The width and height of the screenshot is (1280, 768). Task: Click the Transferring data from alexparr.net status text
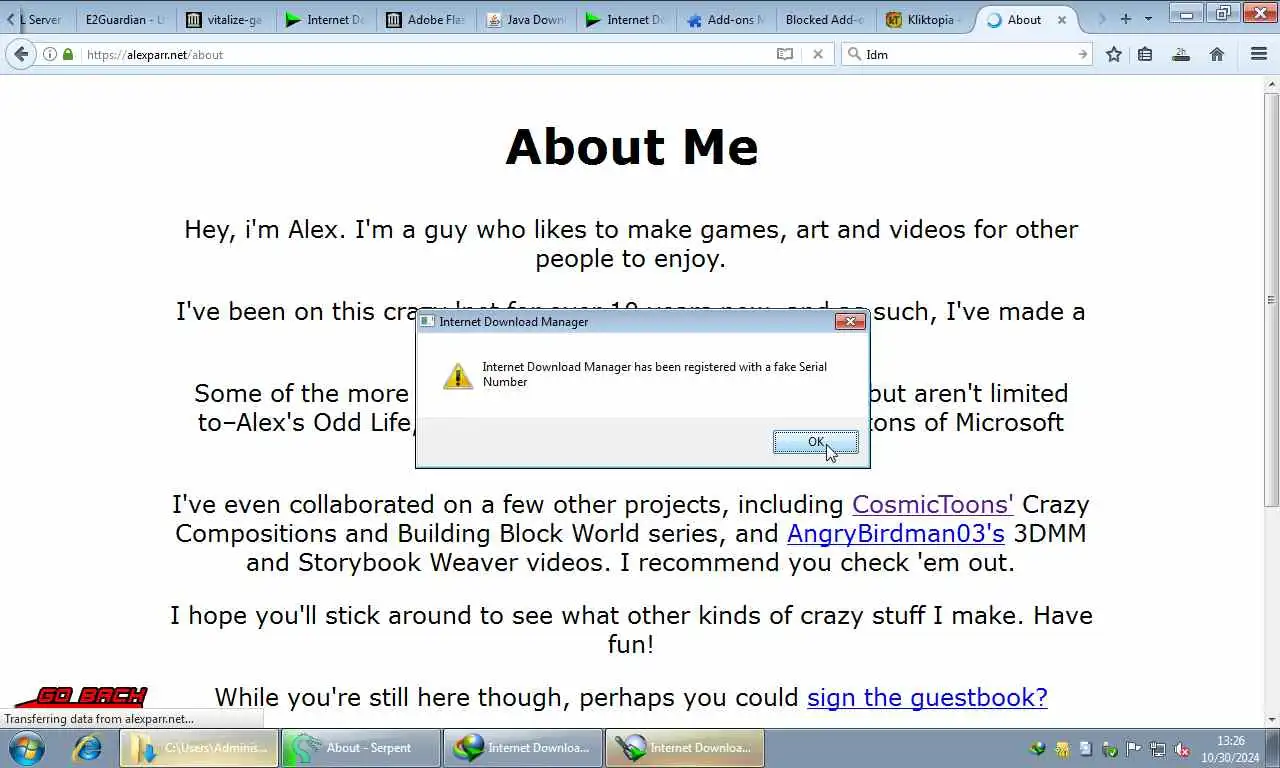tap(99, 719)
